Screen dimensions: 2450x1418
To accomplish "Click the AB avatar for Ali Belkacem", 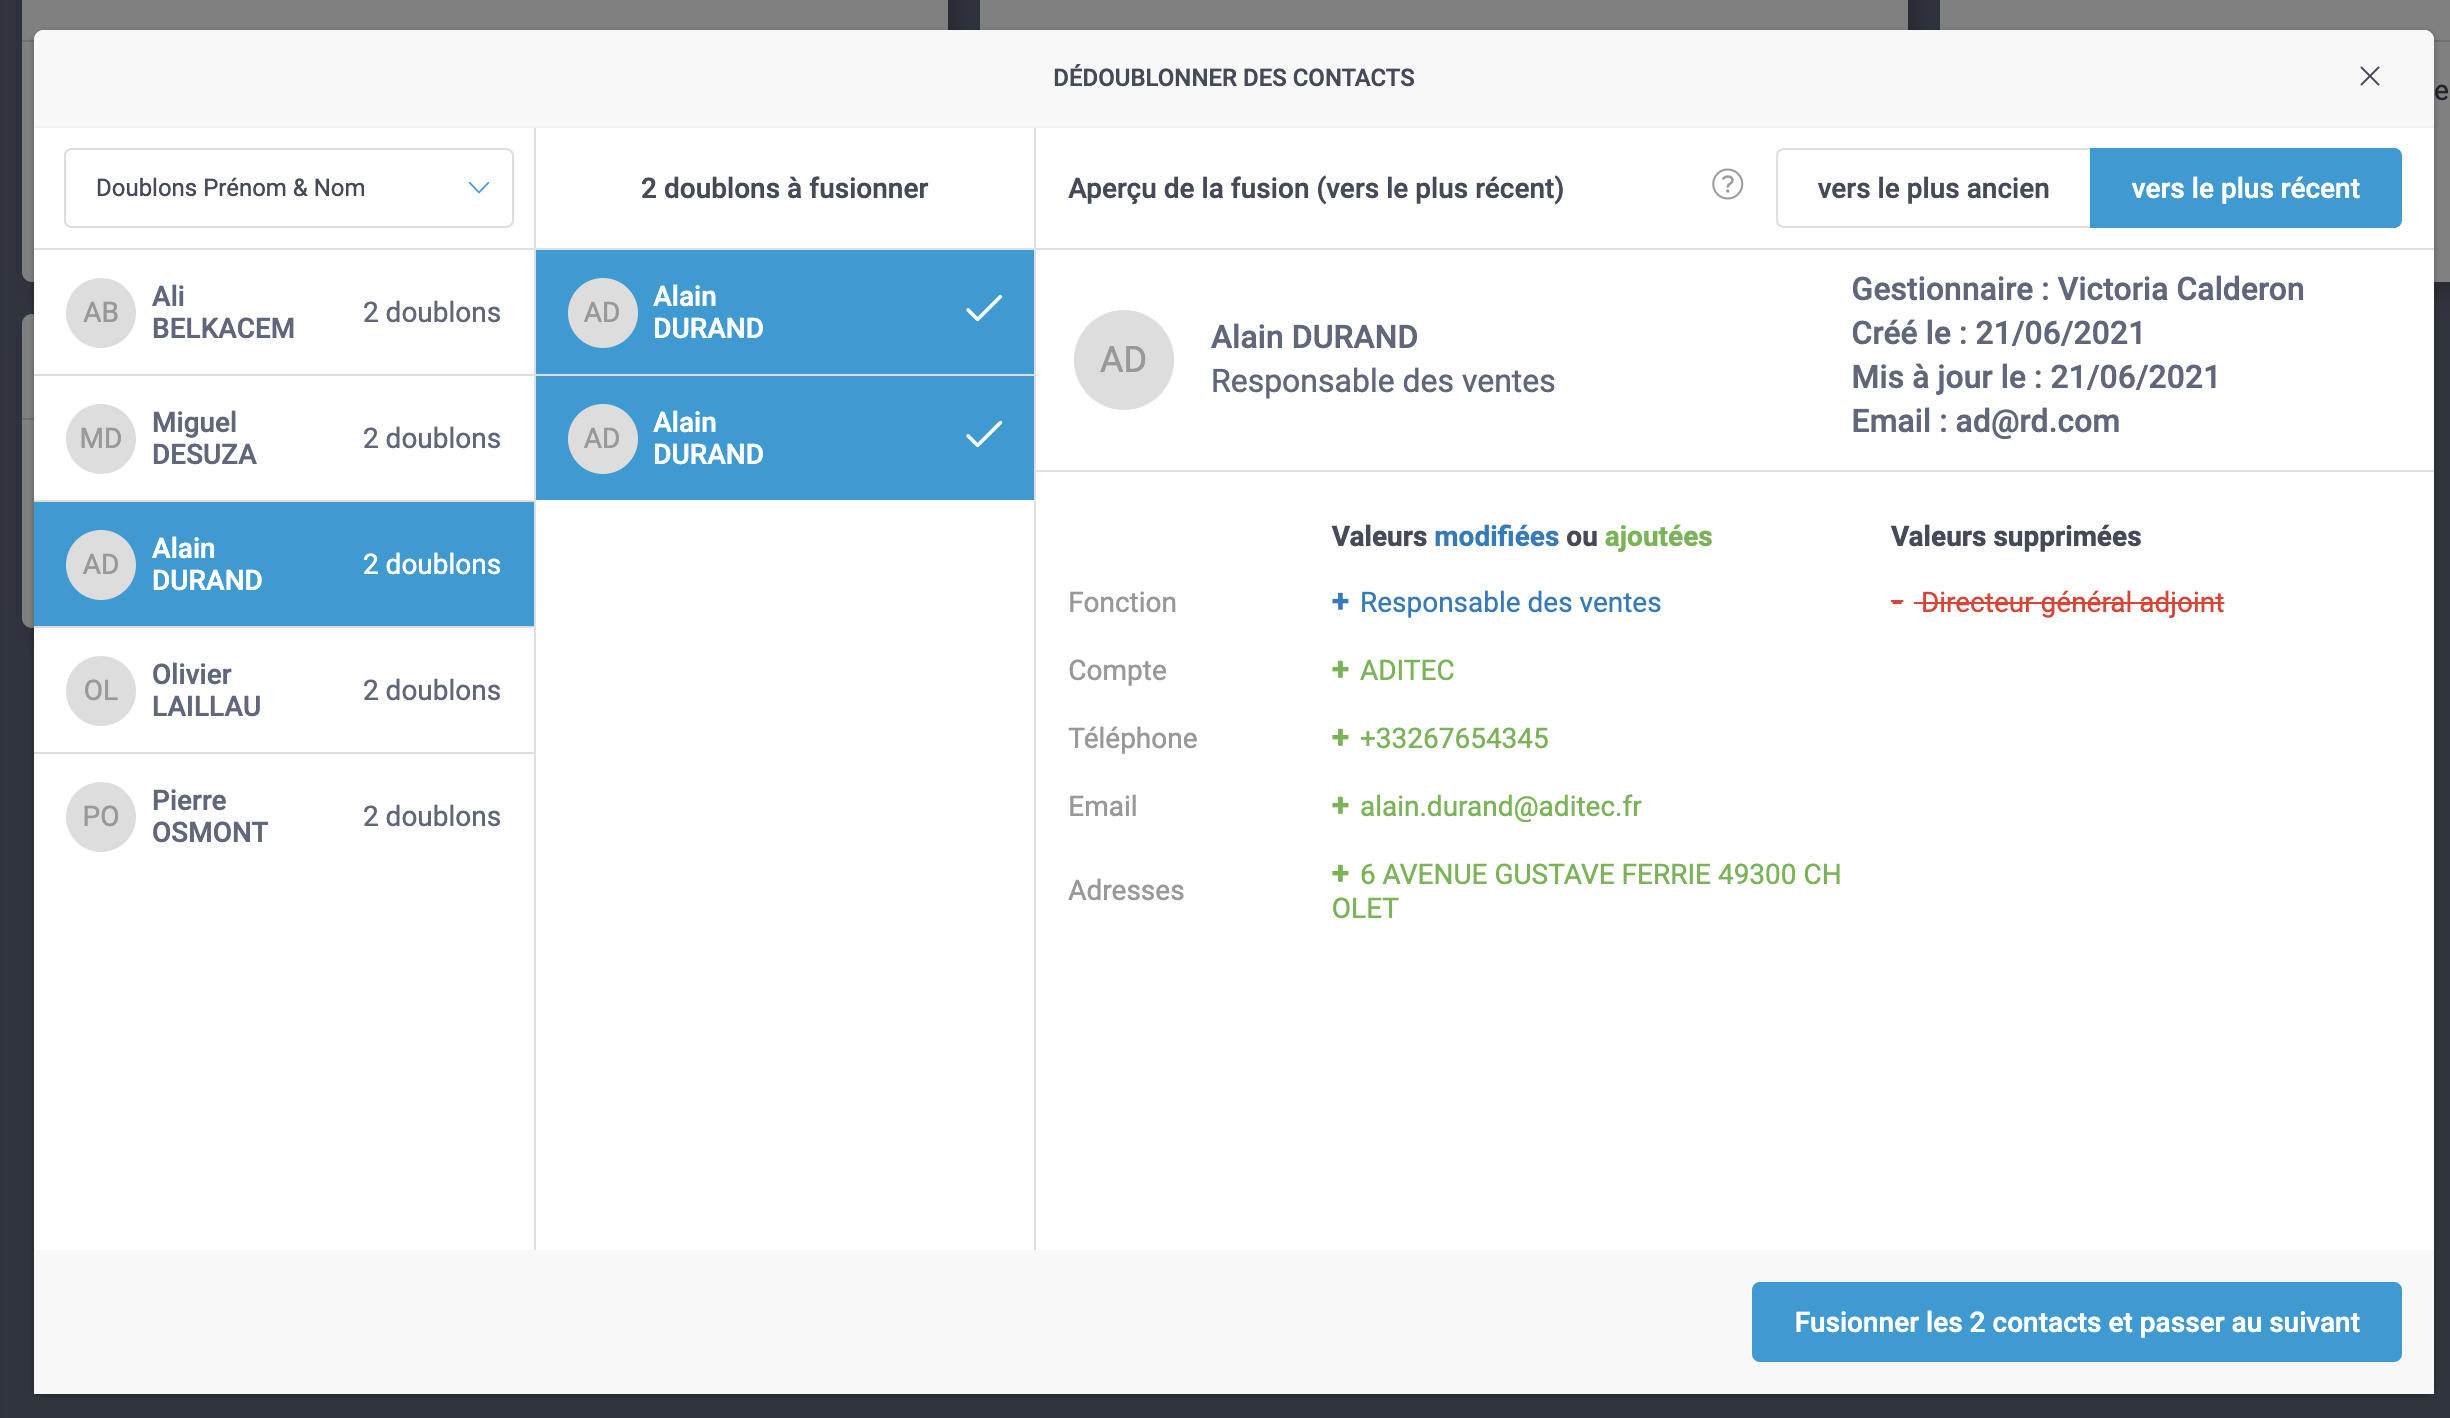I will coord(101,313).
